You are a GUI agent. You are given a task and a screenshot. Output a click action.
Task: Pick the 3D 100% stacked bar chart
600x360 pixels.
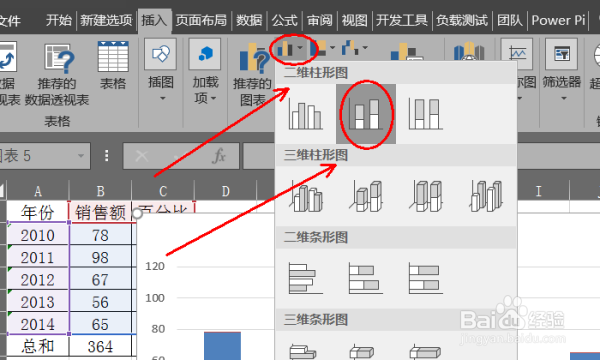[x=425, y=351]
